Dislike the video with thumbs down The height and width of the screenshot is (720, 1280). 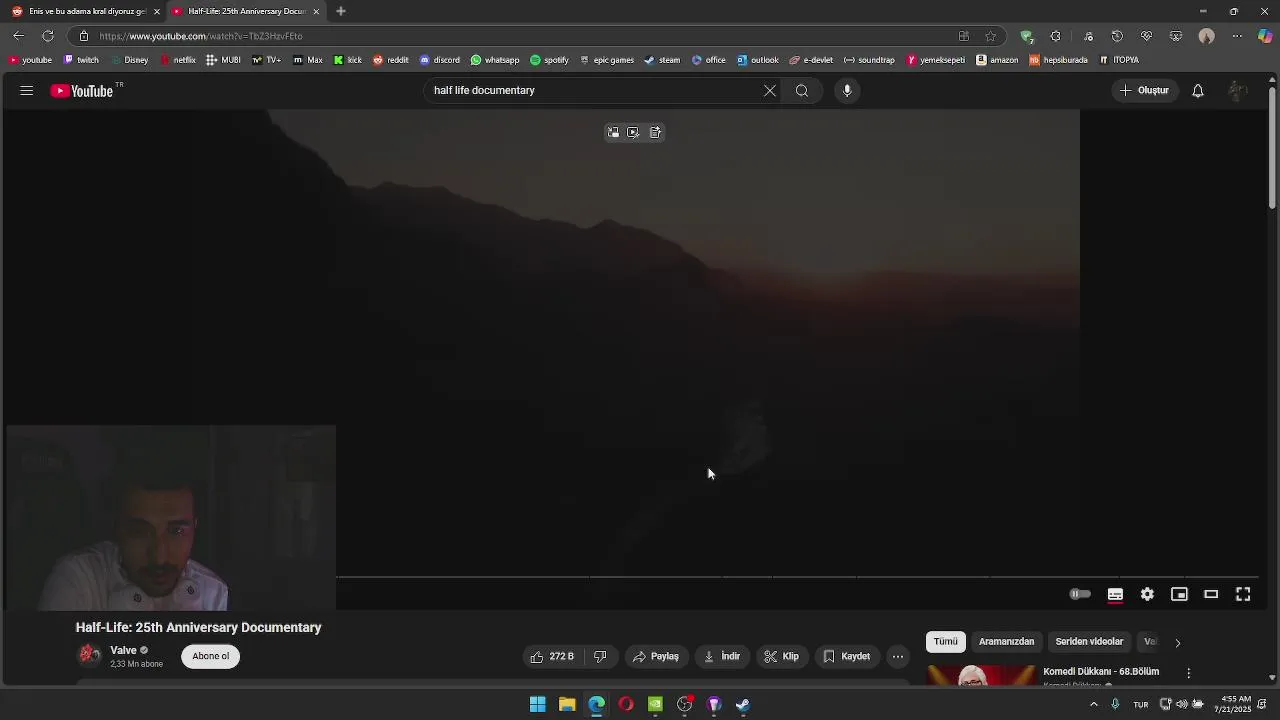coord(600,657)
